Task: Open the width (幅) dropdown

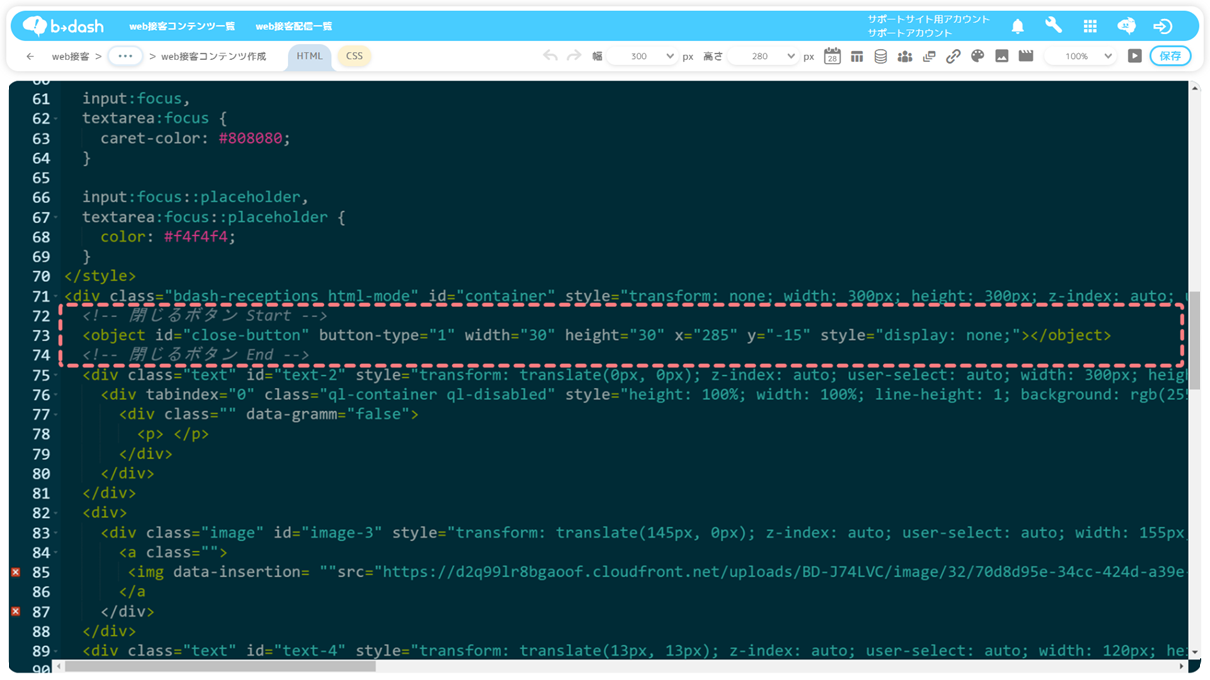Action: 642,56
